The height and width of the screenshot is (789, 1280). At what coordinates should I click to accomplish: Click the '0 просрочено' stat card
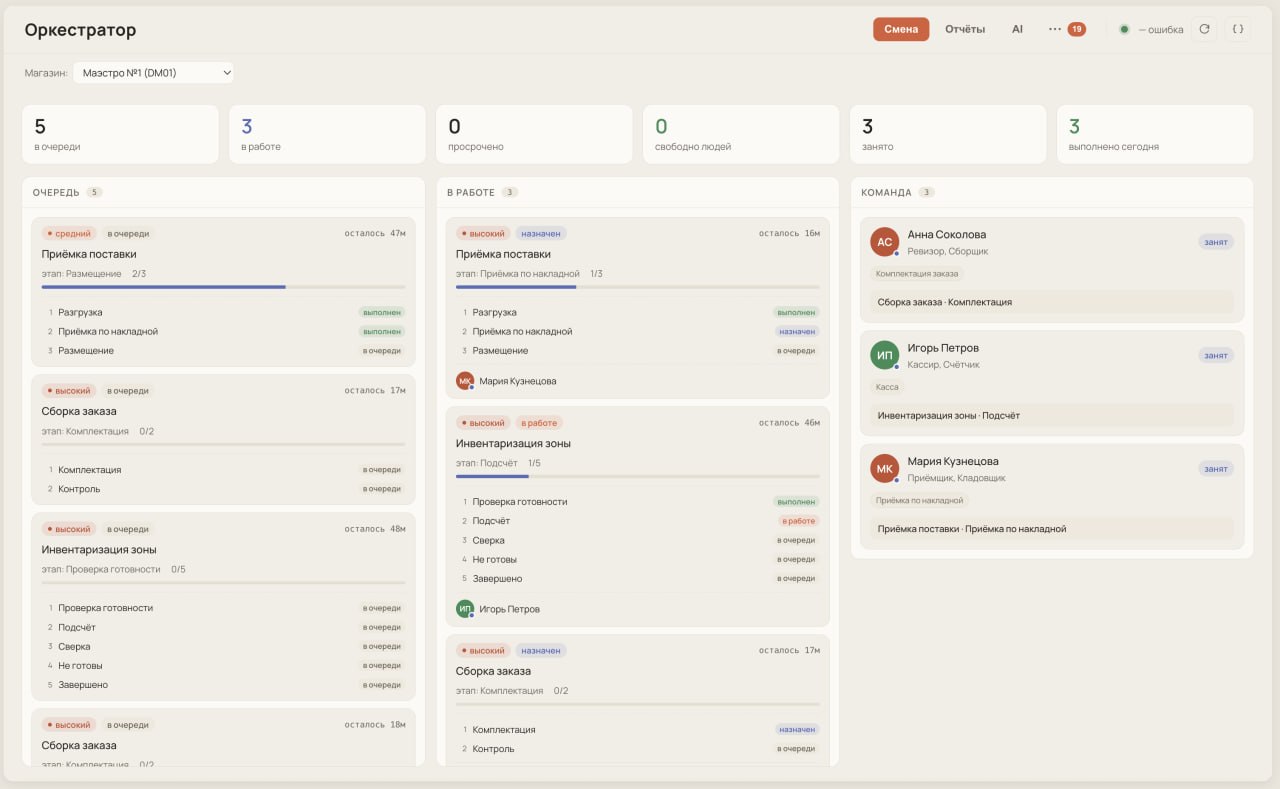coord(534,134)
